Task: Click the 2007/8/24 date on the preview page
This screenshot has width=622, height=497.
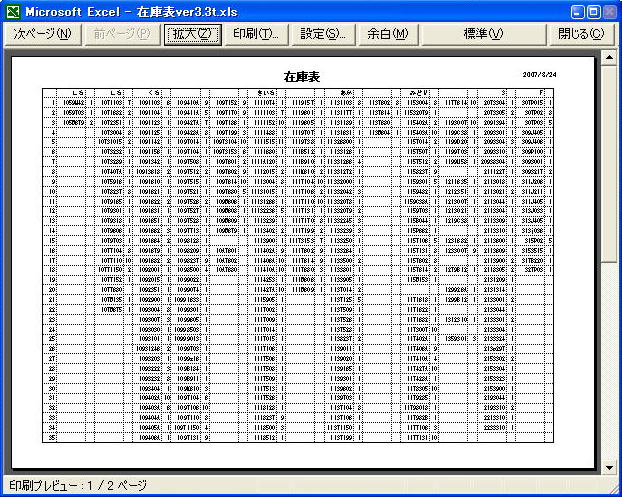Action: pos(541,74)
